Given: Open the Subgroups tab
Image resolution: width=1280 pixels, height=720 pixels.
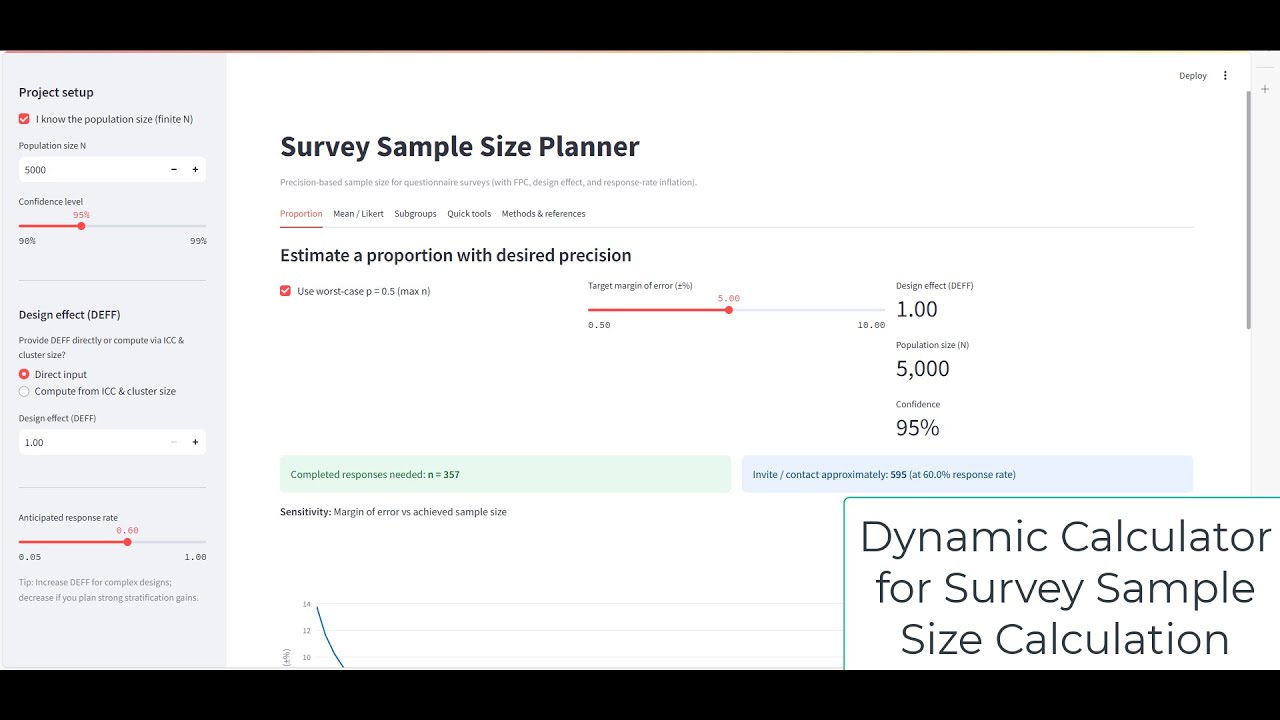Looking at the screenshot, I should point(415,214).
